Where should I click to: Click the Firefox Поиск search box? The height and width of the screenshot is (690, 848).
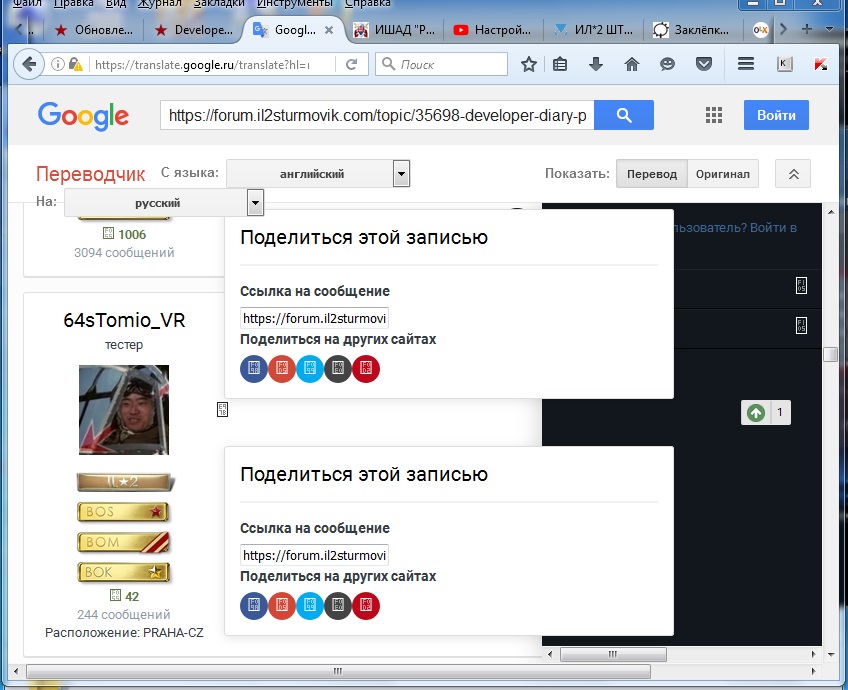pyautogui.click(x=441, y=64)
